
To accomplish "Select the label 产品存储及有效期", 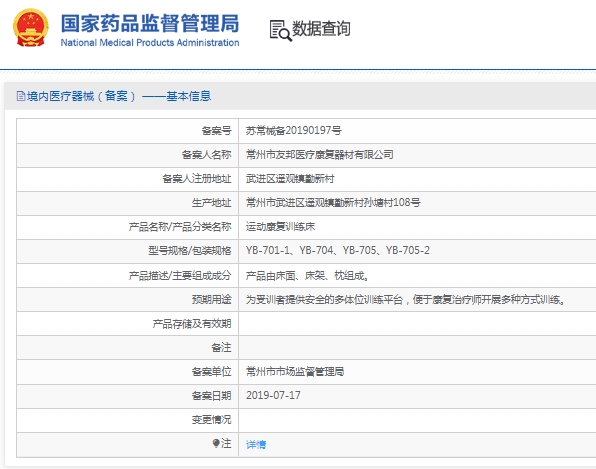I will pyautogui.click(x=192, y=324).
